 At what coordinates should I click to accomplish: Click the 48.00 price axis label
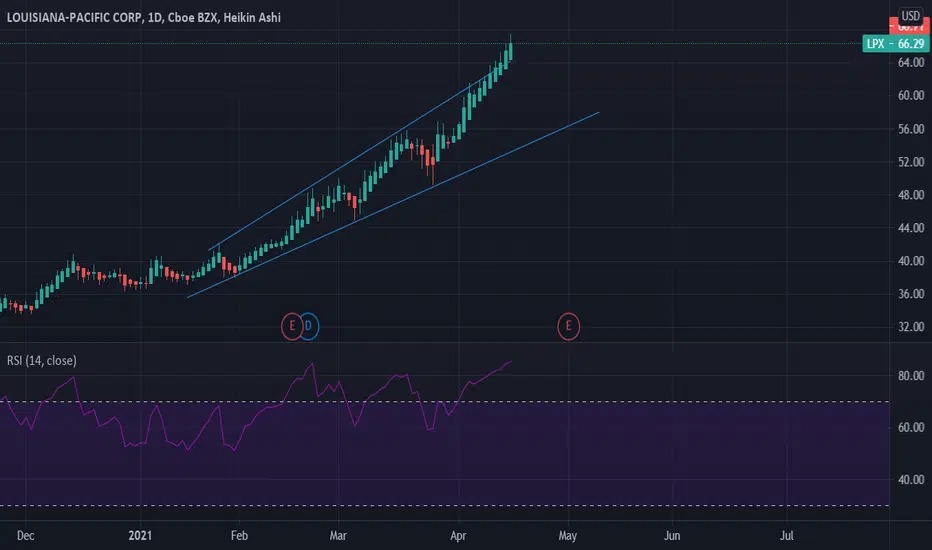coord(911,195)
